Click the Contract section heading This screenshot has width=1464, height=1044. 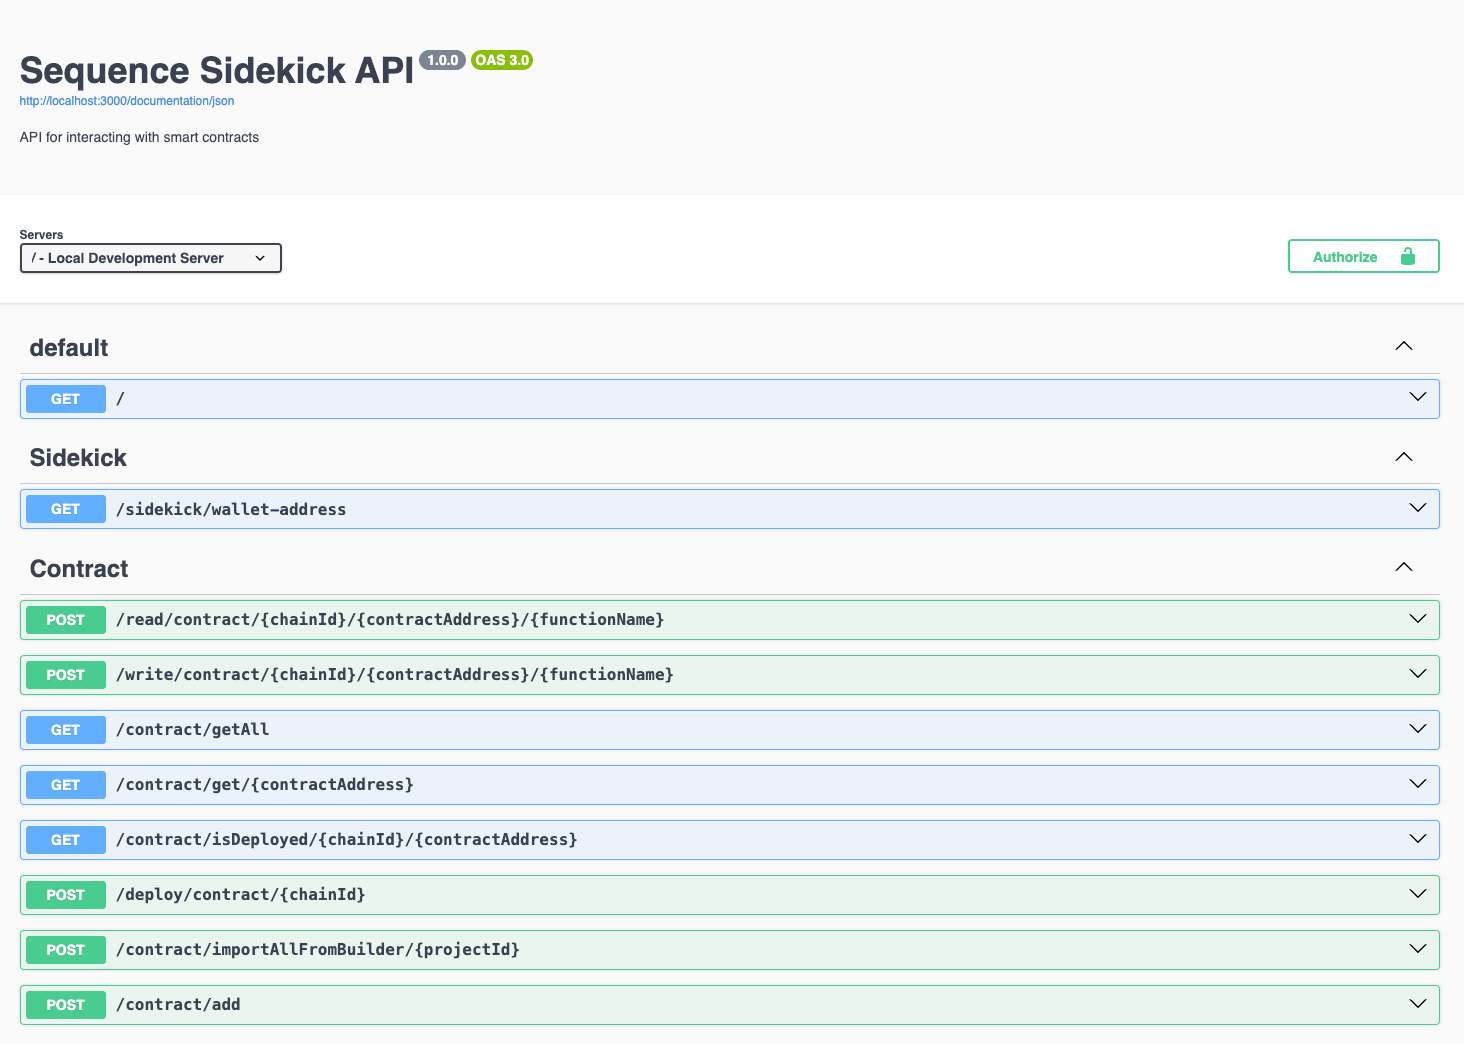pos(79,569)
